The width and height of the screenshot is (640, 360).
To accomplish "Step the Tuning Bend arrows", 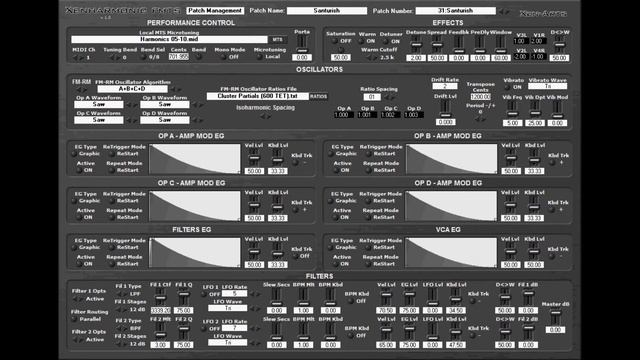I will tap(115, 58).
